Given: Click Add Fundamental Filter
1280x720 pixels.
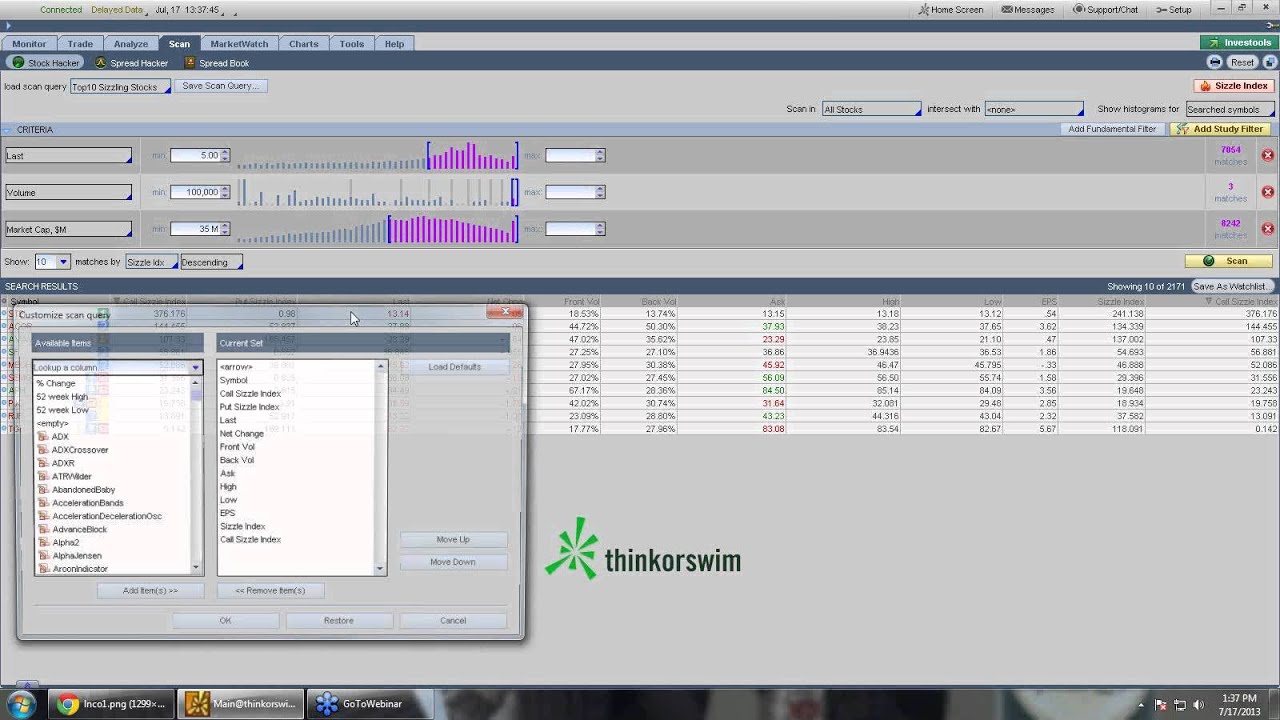Looking at the screenshot, I should 1112,129.
